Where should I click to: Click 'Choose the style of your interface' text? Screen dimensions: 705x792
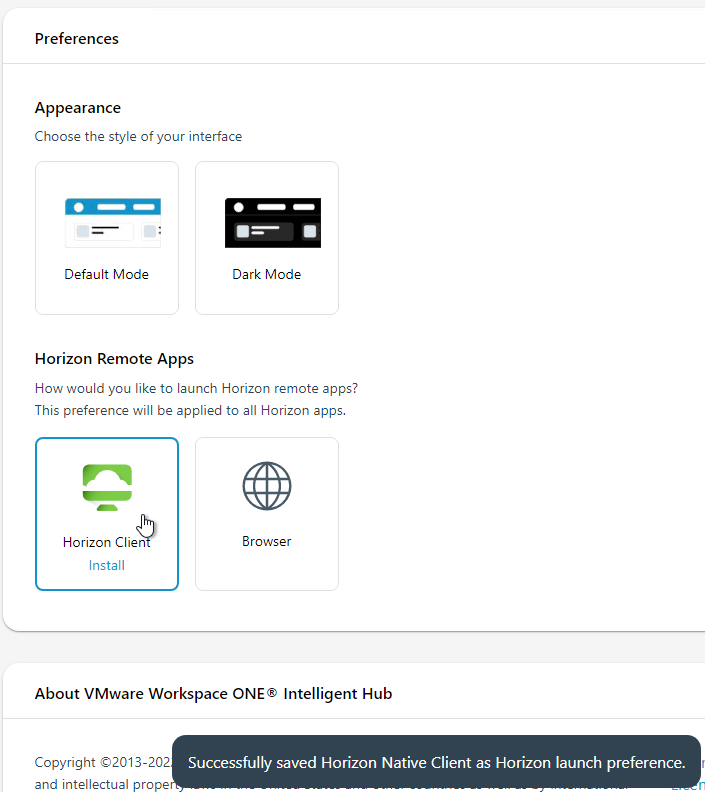click(x=138, y=136)
